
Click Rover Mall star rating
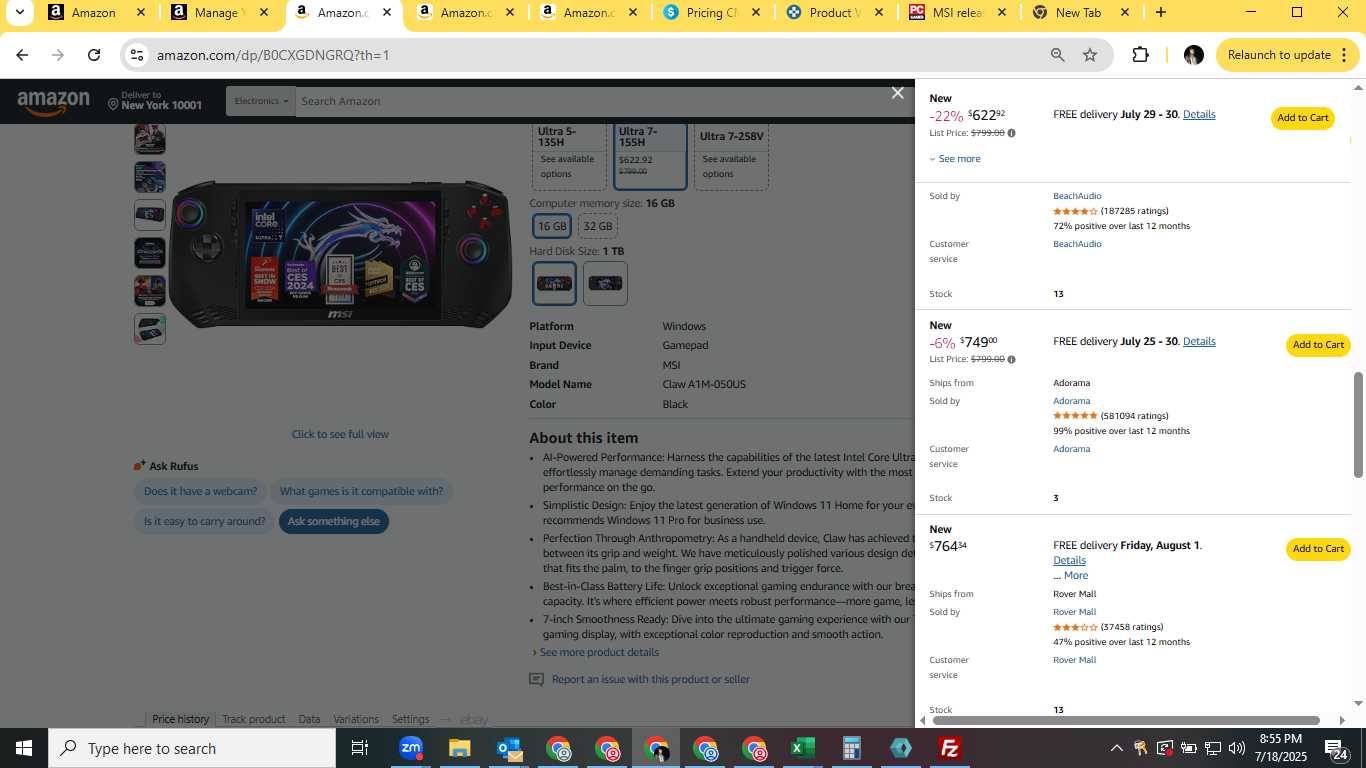[1075, 627]
